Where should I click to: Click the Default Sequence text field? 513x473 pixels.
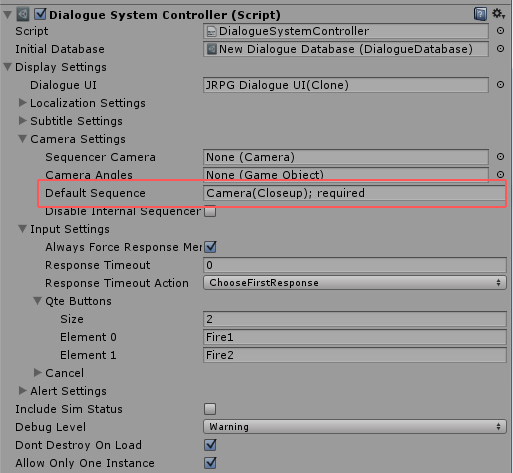point(355,193)
